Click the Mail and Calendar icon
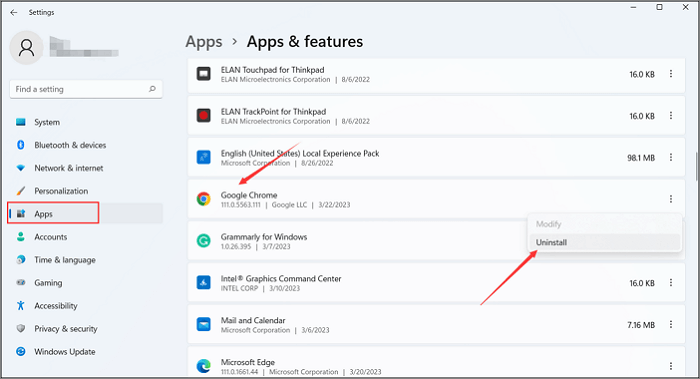The width and height of the screenshot is (700, 379). point(204,325)
